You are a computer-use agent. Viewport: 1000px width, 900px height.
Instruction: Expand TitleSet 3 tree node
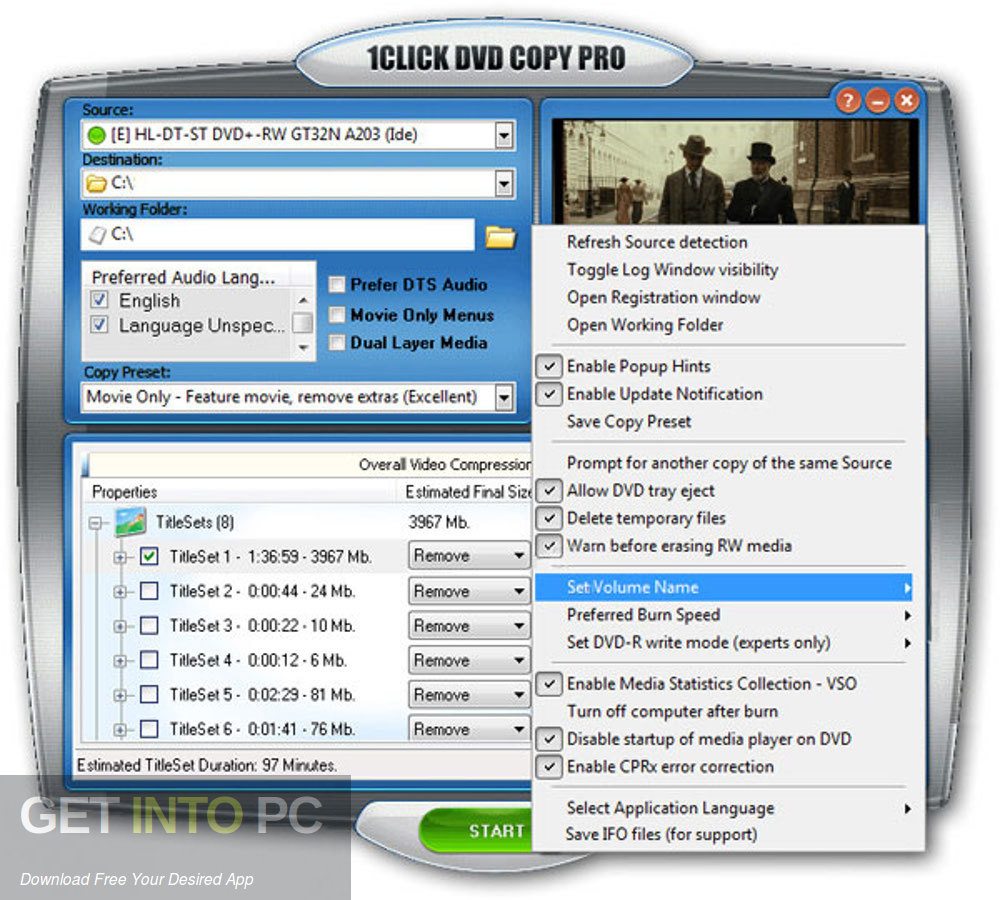(x=120, y=626)
